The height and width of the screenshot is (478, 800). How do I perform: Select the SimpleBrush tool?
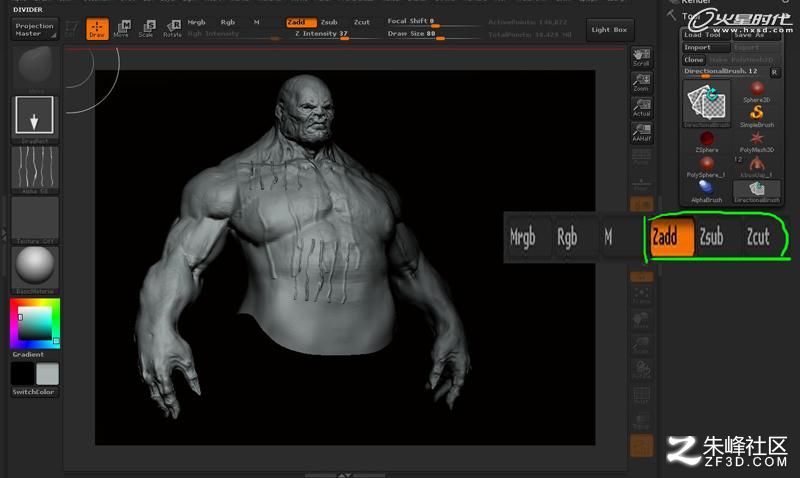[x=757, y=116]
